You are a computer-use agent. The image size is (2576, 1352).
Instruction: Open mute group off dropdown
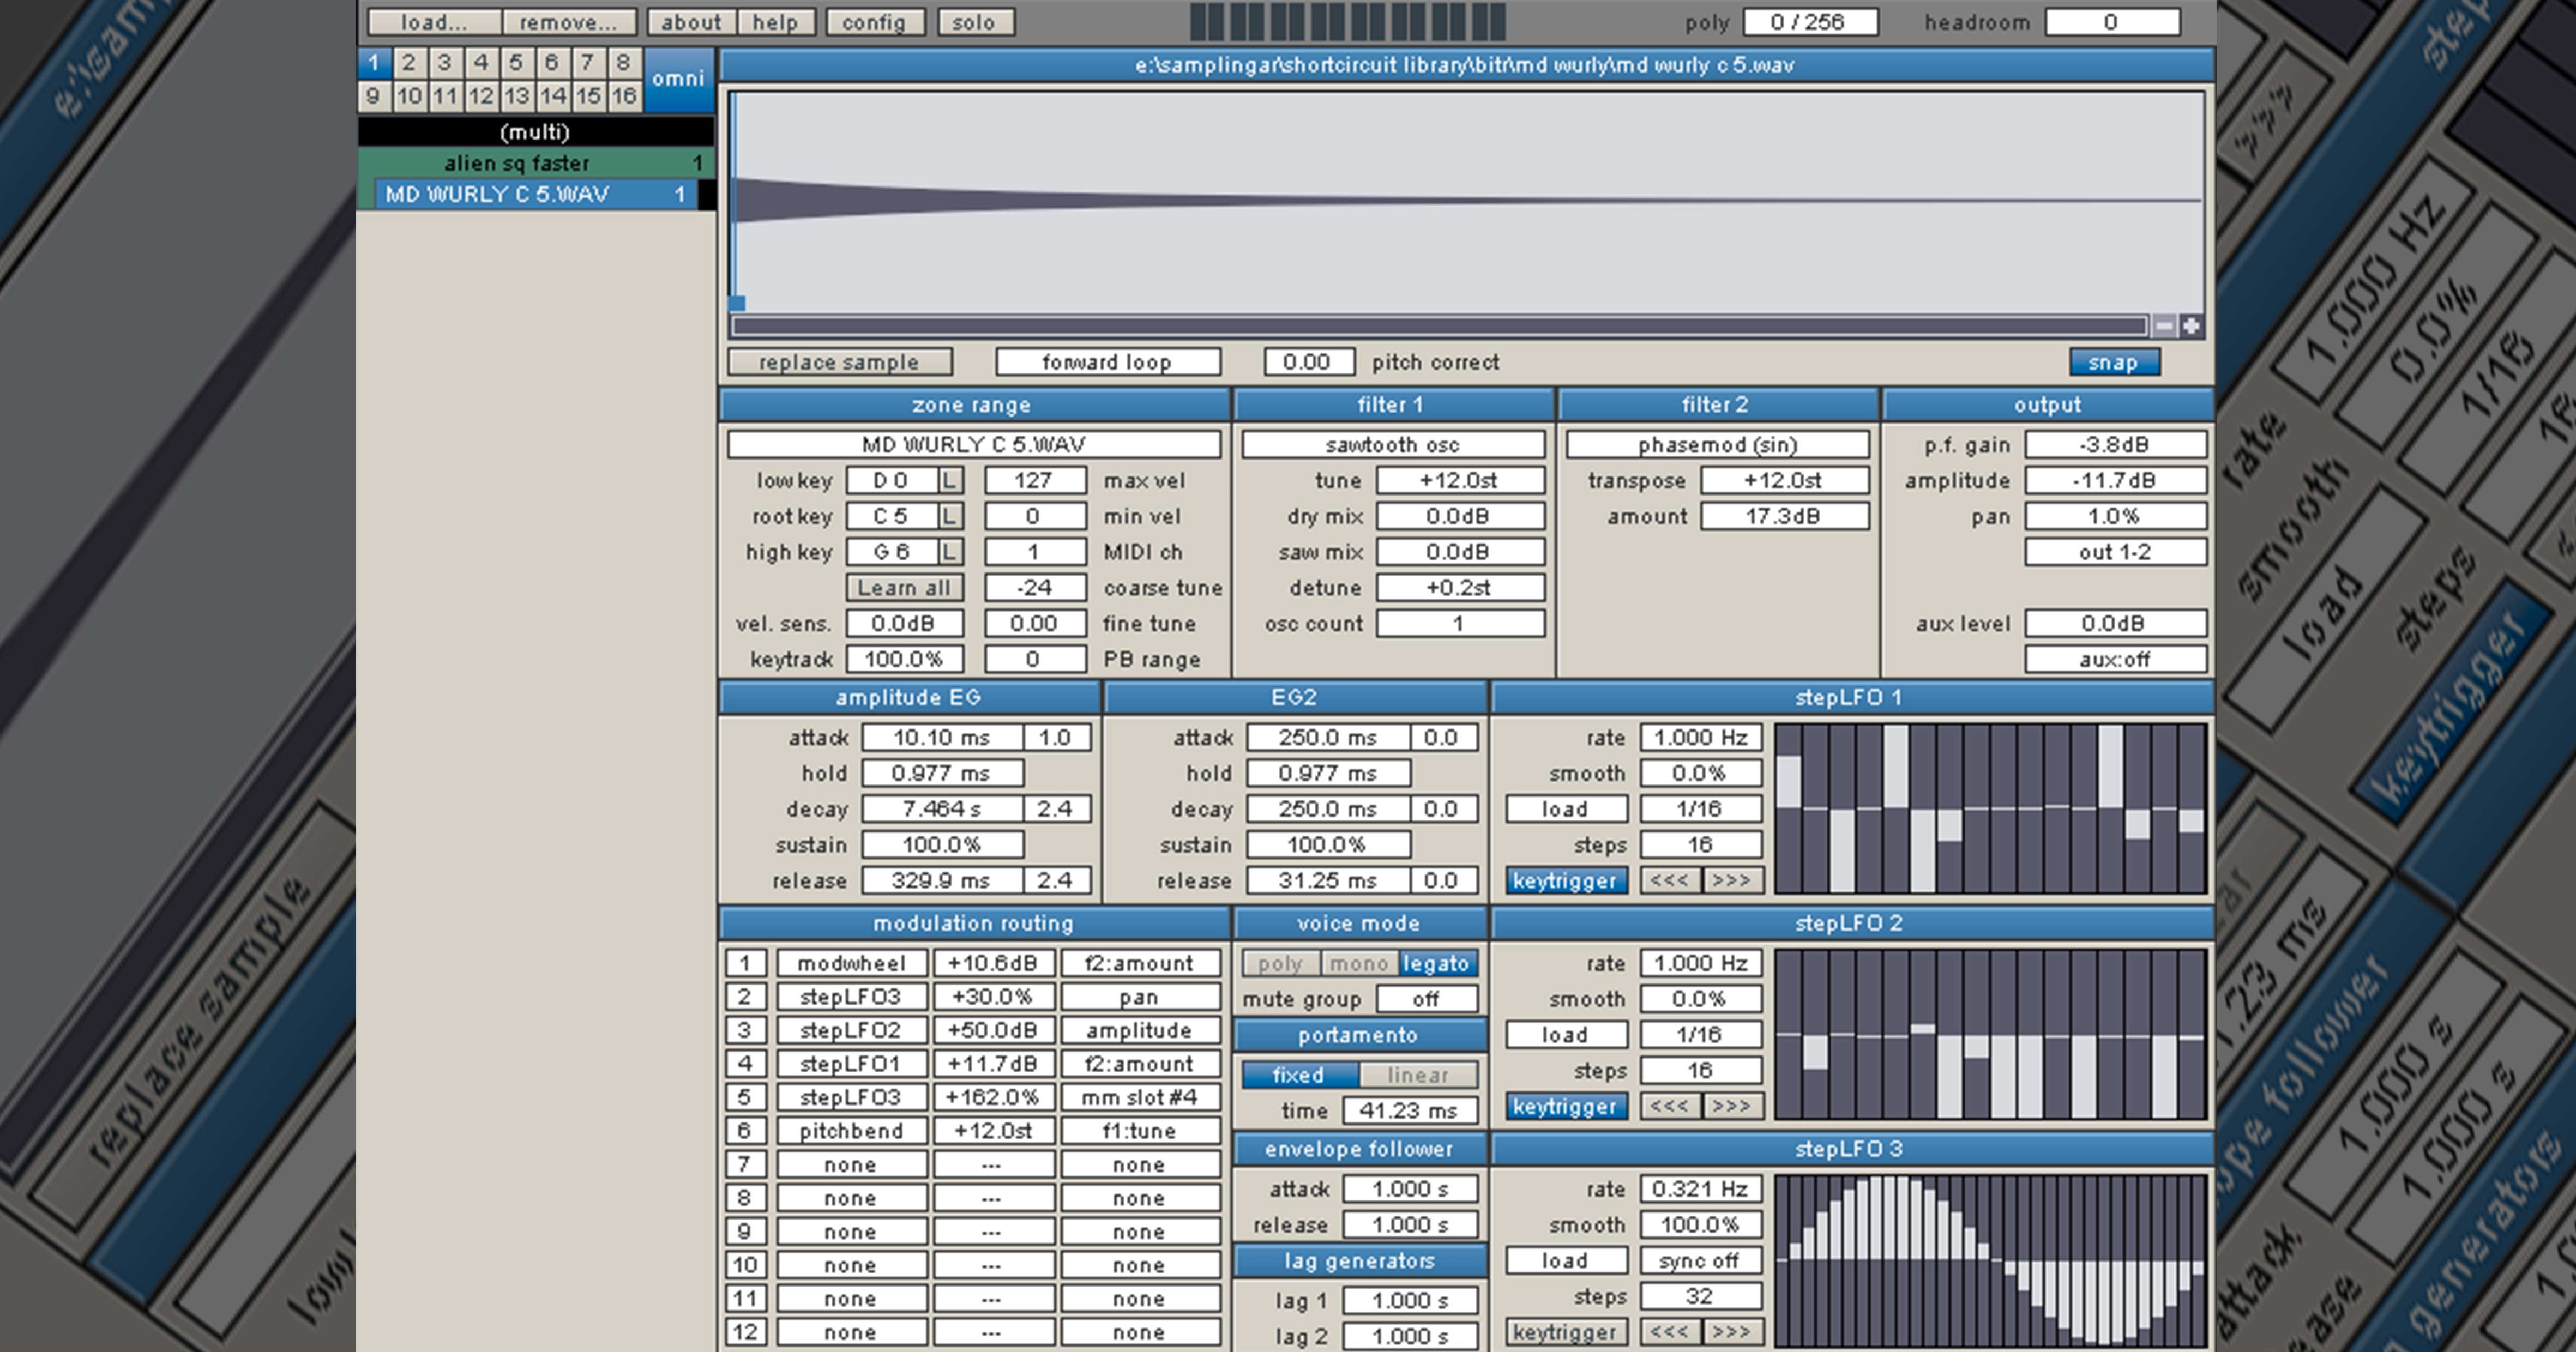(1427, 1000)
